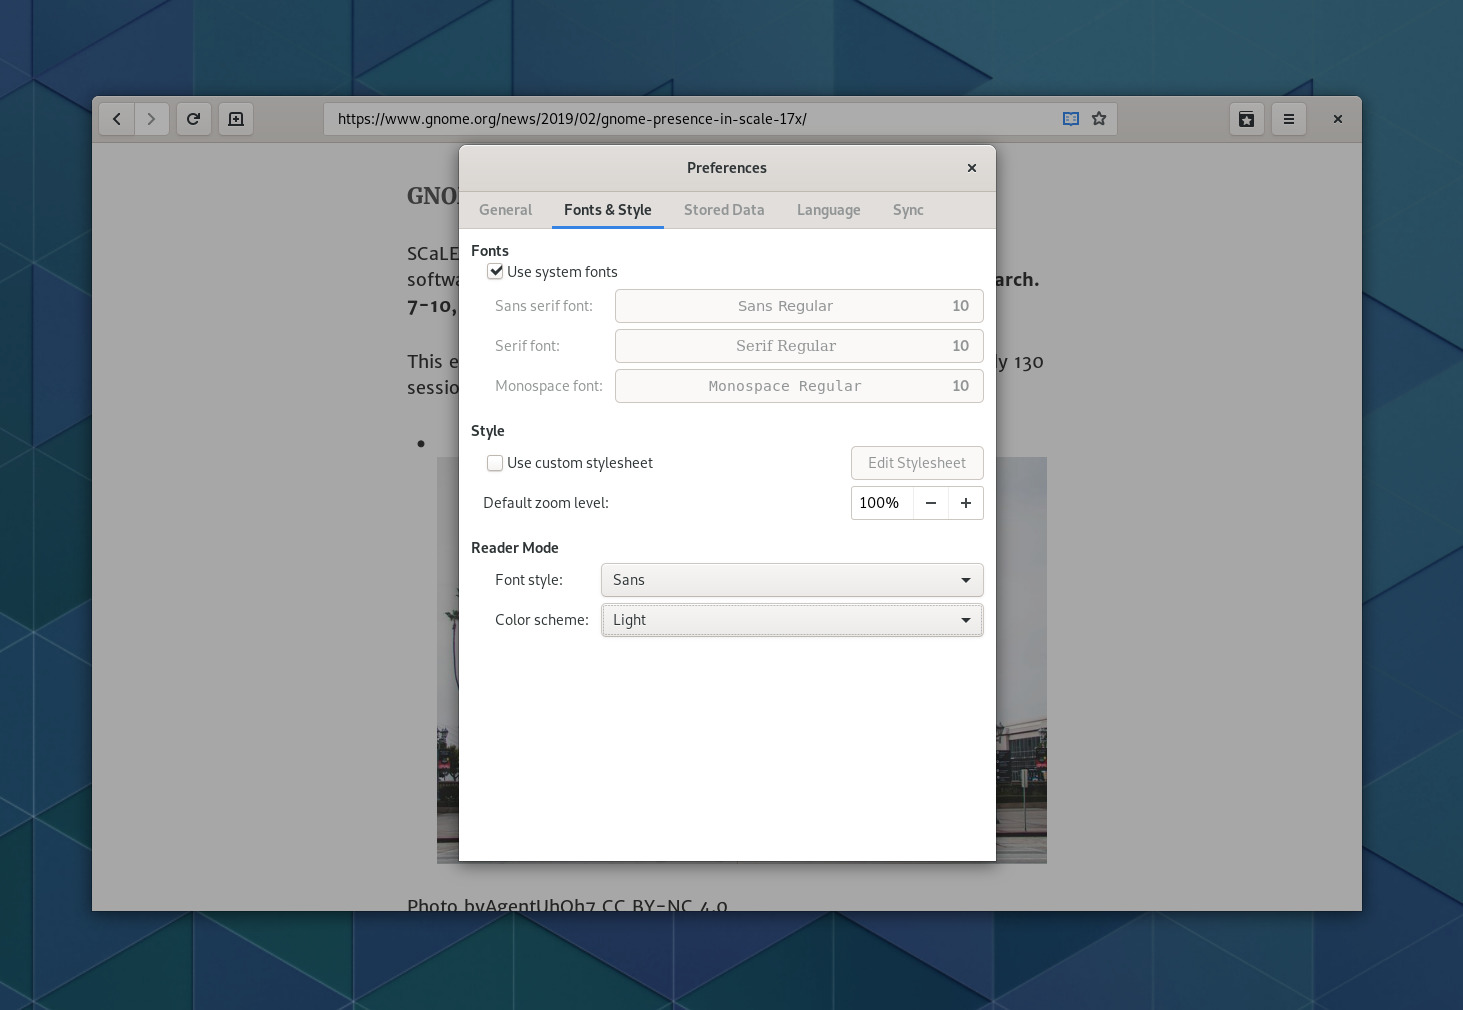1463x1010 pixels.
Task: Increase the default zoom level
Action: pyautogui.click(x=965, y=503)
